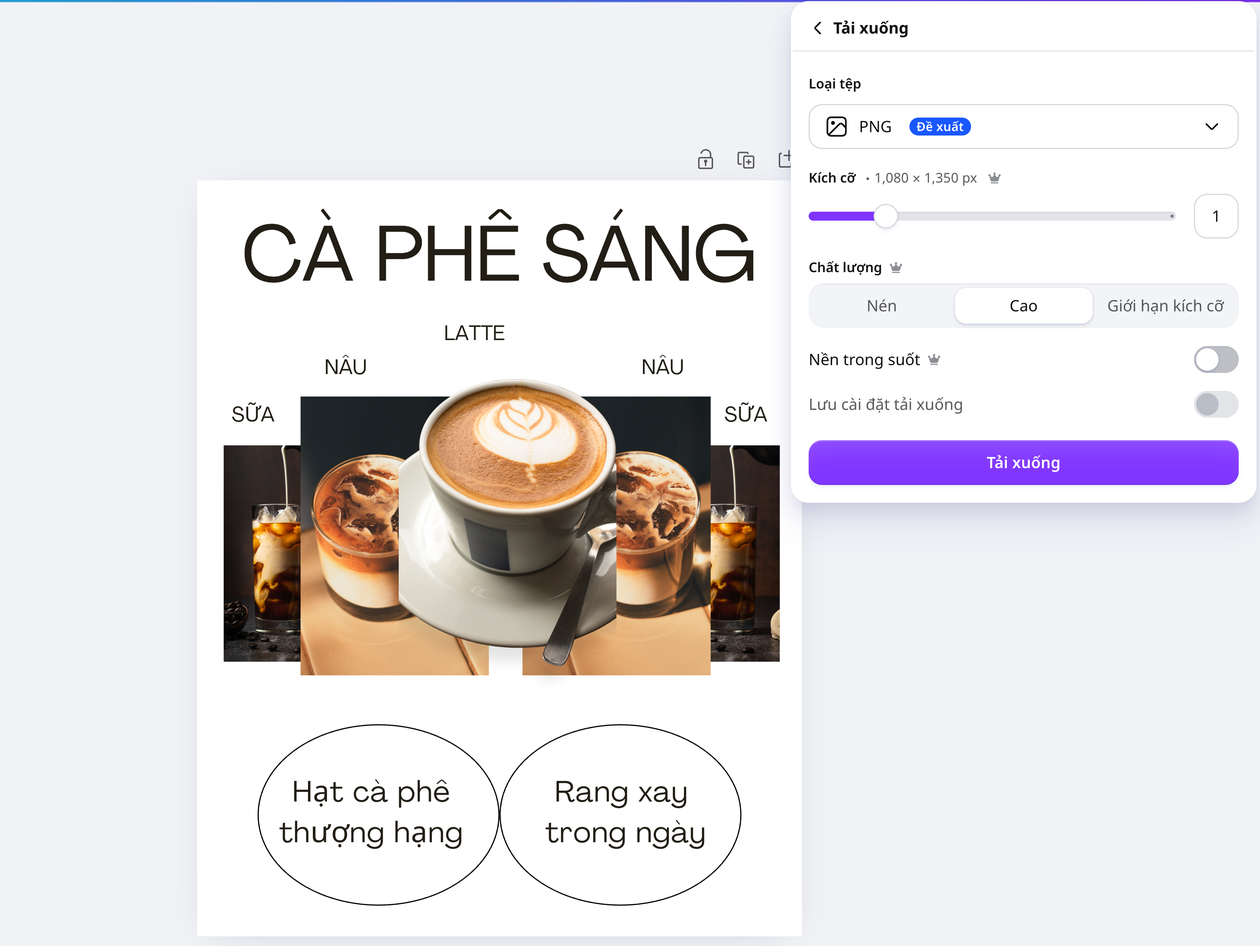This screenshot has width=1260, height=946.
Task: Select the latte cup image in center
Action: pyautogui.click(x=508, y=520)
